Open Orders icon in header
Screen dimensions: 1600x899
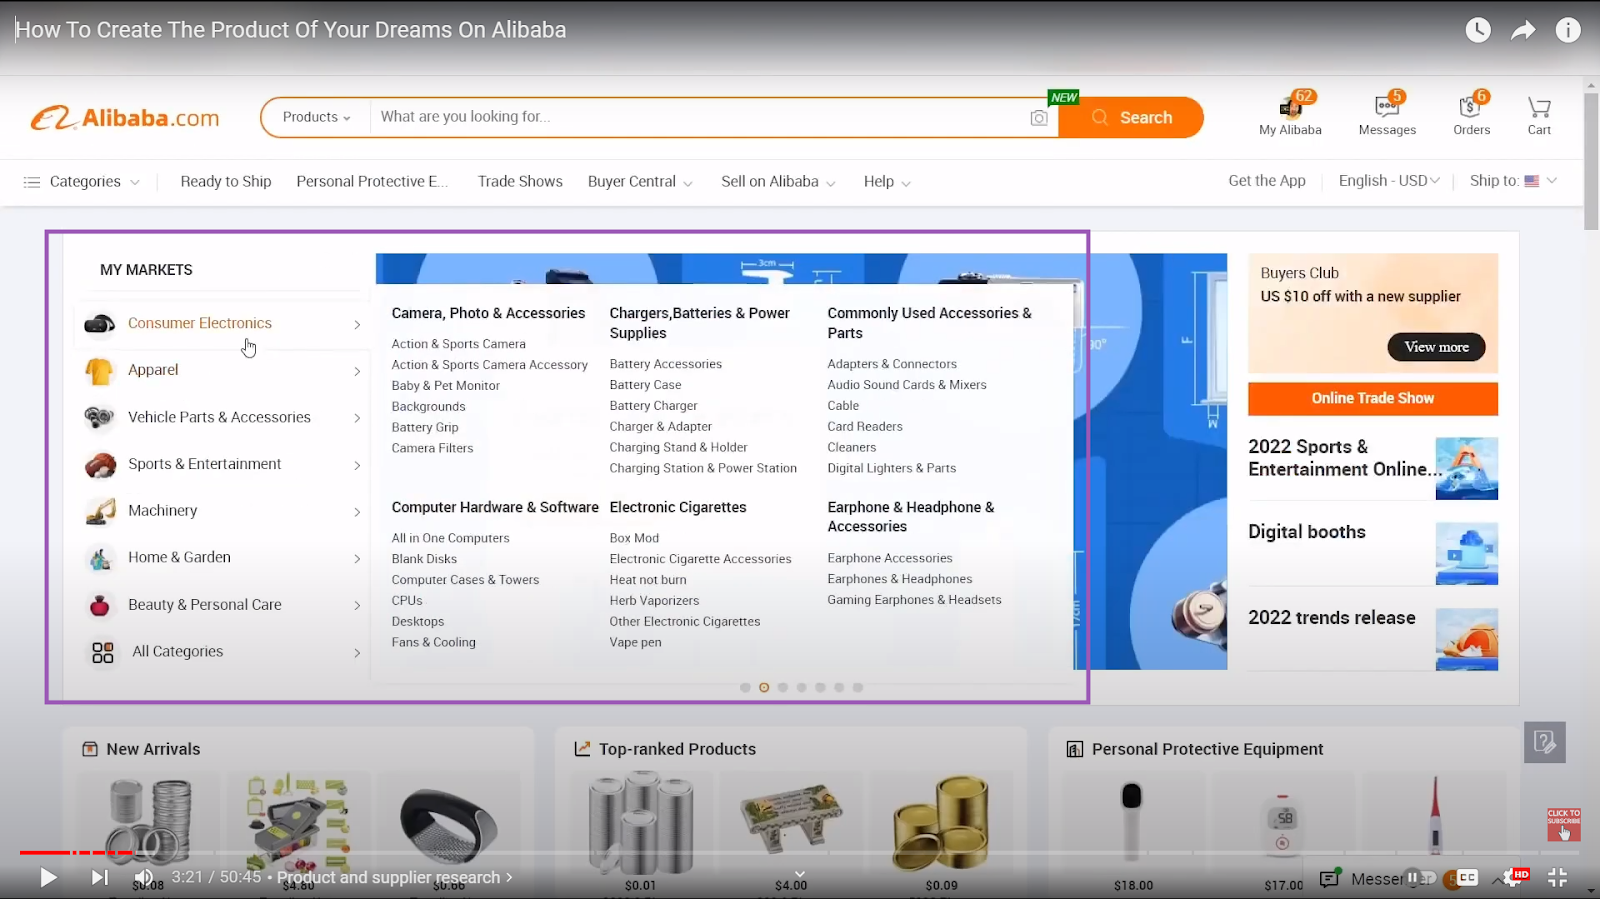pos(1471,107)
